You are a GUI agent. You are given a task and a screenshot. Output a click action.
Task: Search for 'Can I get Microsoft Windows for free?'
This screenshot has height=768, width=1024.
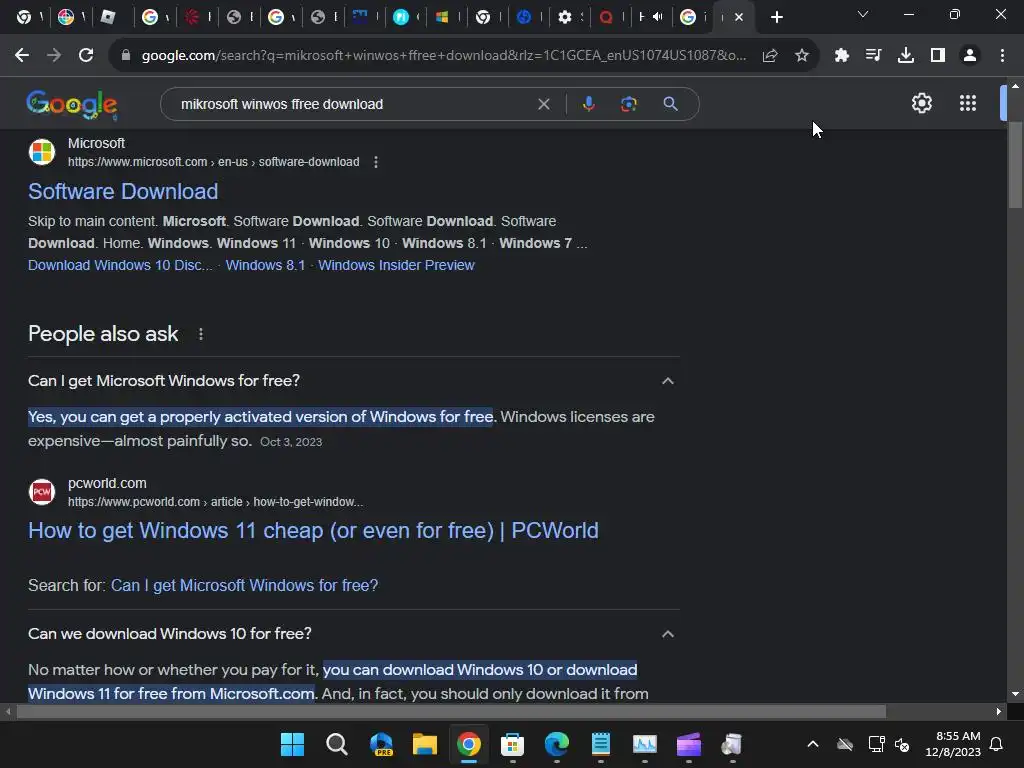244,585
